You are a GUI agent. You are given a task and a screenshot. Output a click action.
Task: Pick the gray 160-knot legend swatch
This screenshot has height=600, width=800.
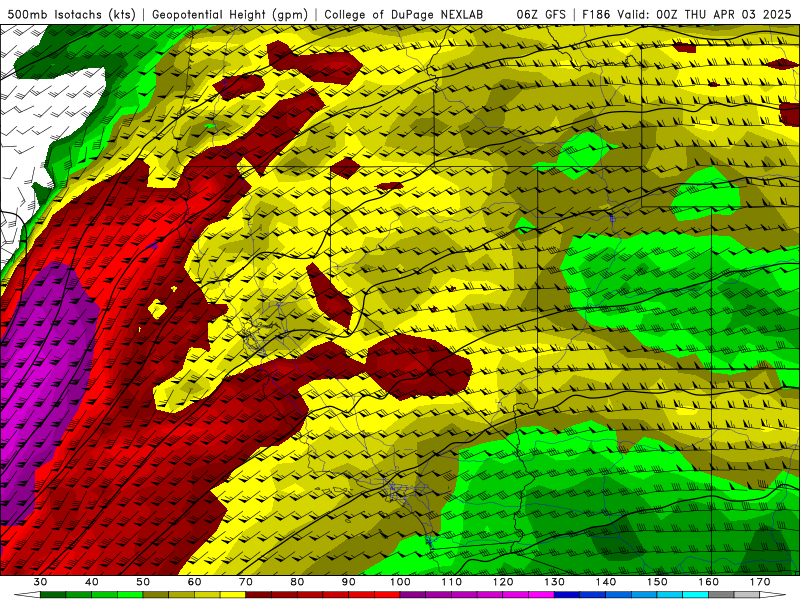[x=721, y=594]
